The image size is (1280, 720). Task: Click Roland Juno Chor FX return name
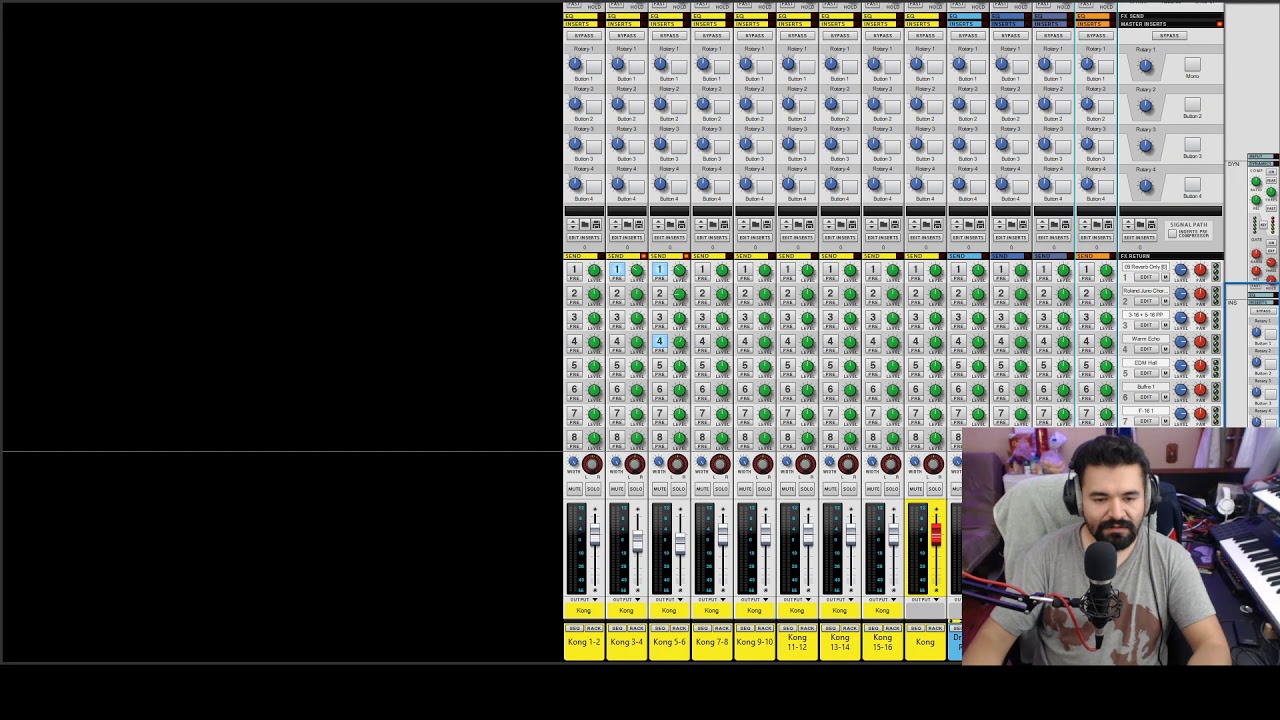click(x=1146, y=291)
